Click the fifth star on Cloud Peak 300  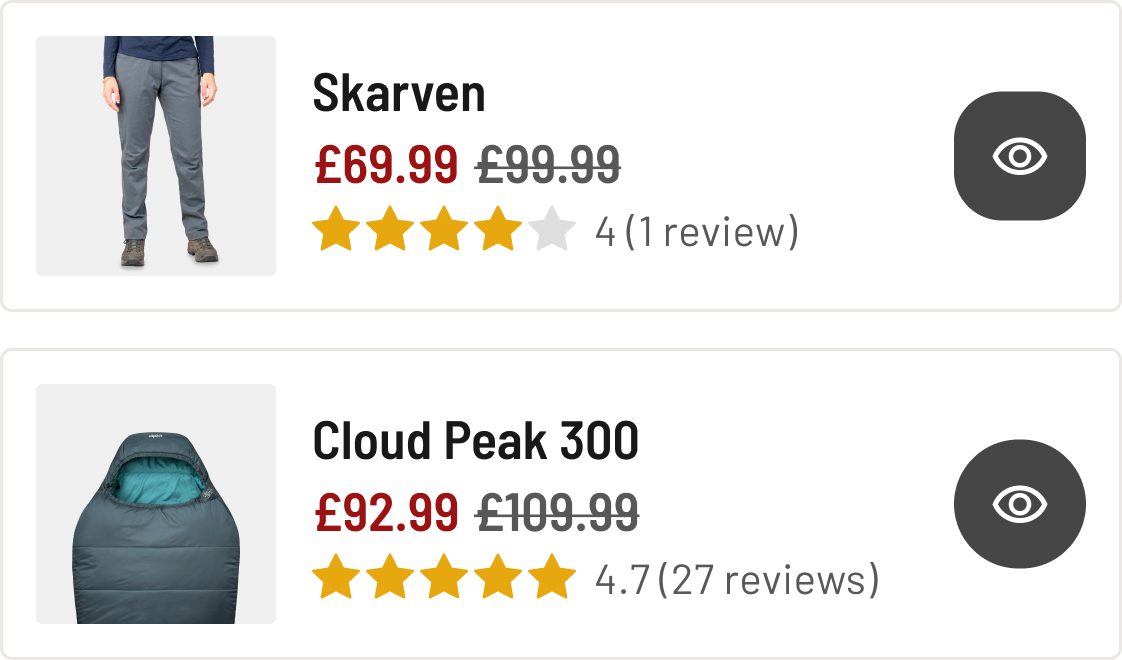click(552, 580)
